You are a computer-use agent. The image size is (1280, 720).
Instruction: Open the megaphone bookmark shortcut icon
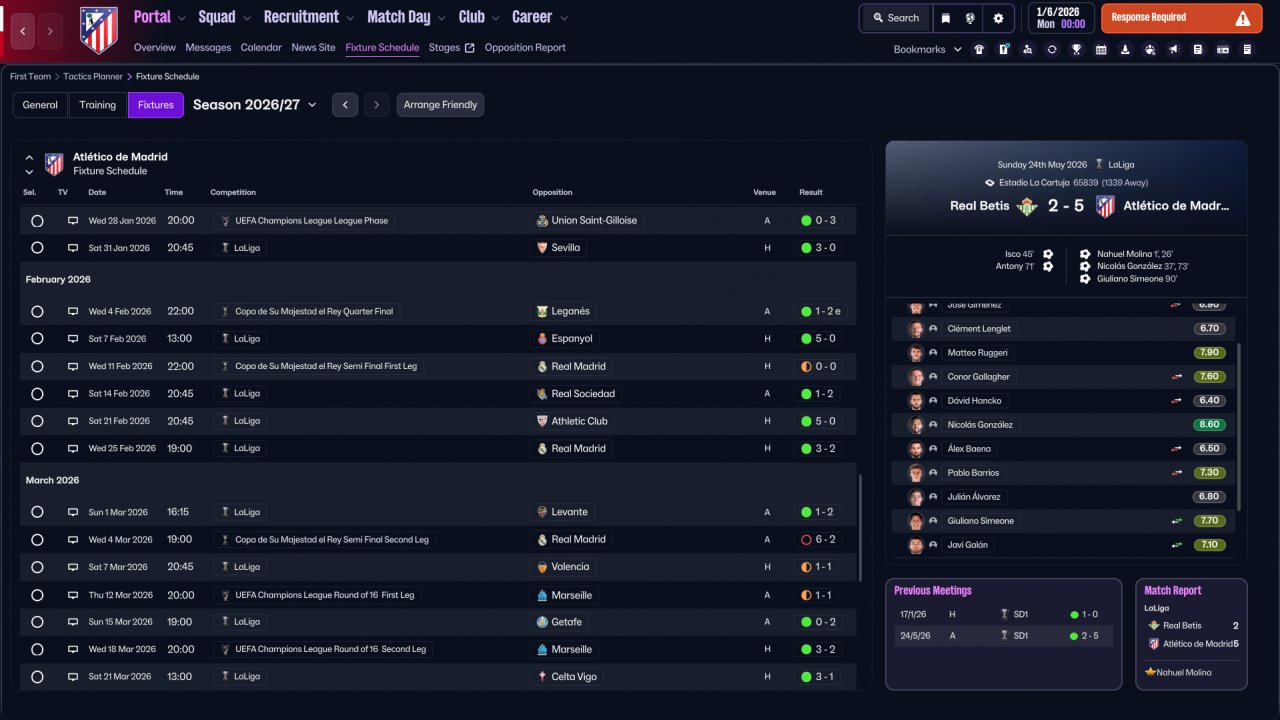coord(1174,49)
